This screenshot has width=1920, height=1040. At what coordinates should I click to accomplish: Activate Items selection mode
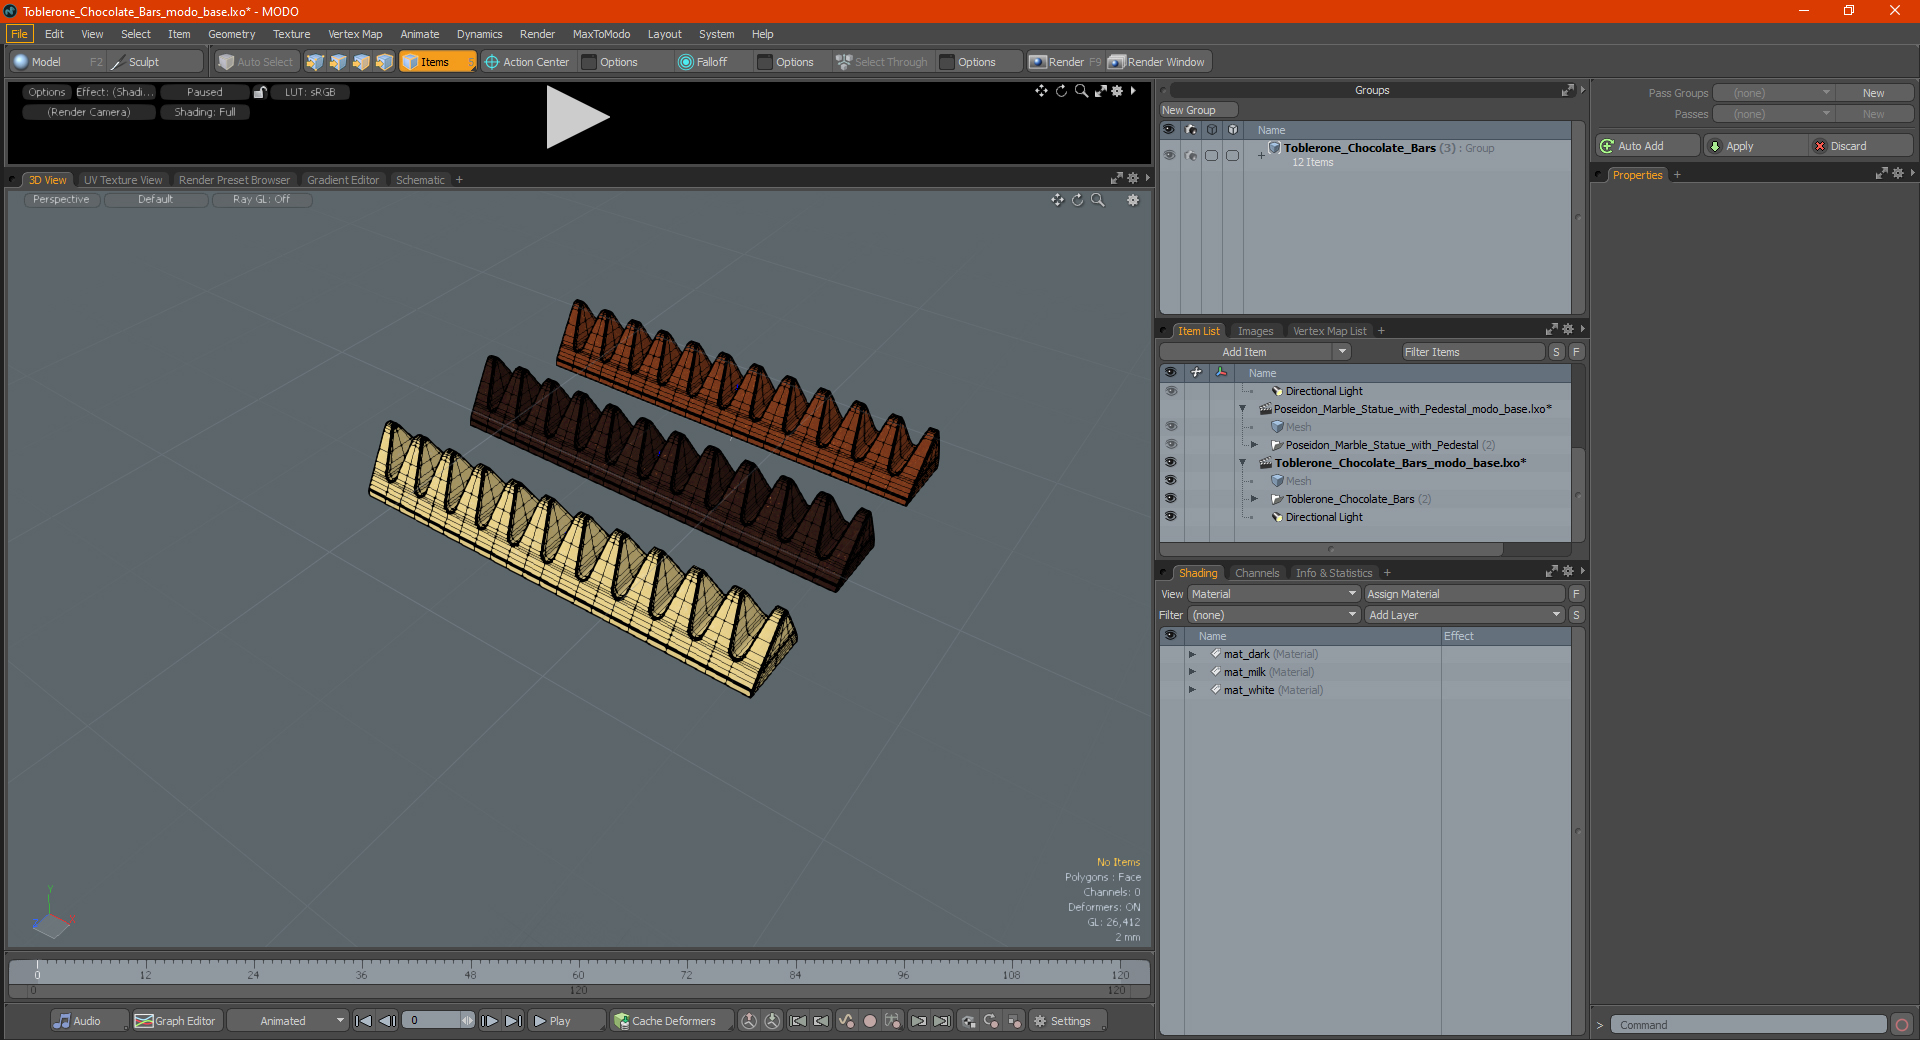(x=437, y=62)
